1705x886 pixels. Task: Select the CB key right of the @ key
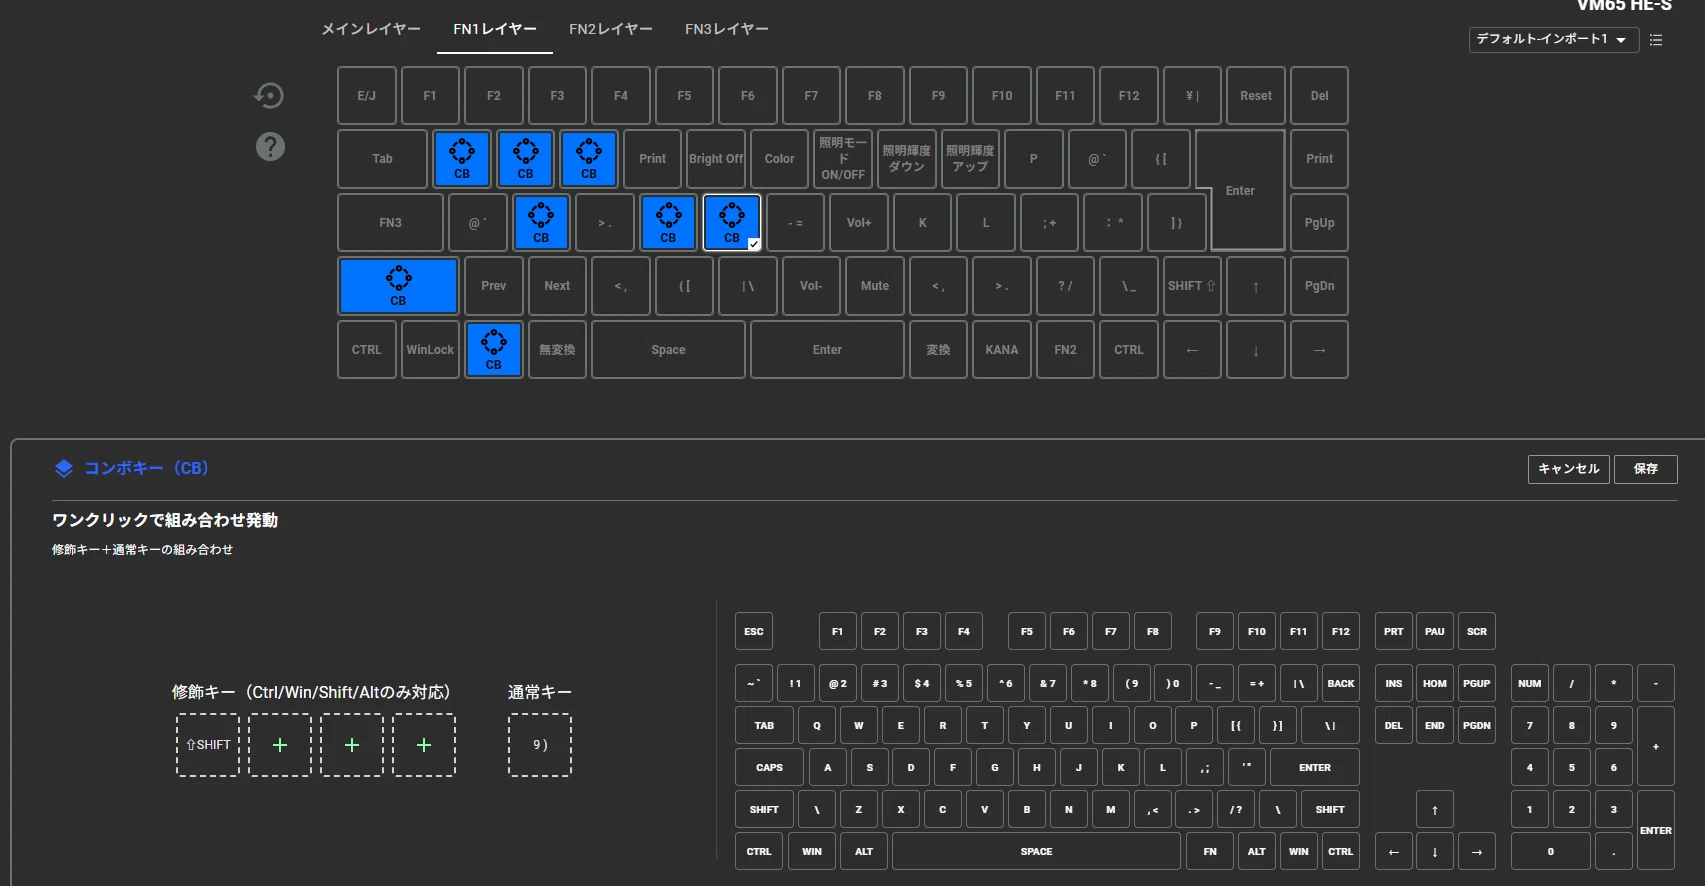pos(541,222)
